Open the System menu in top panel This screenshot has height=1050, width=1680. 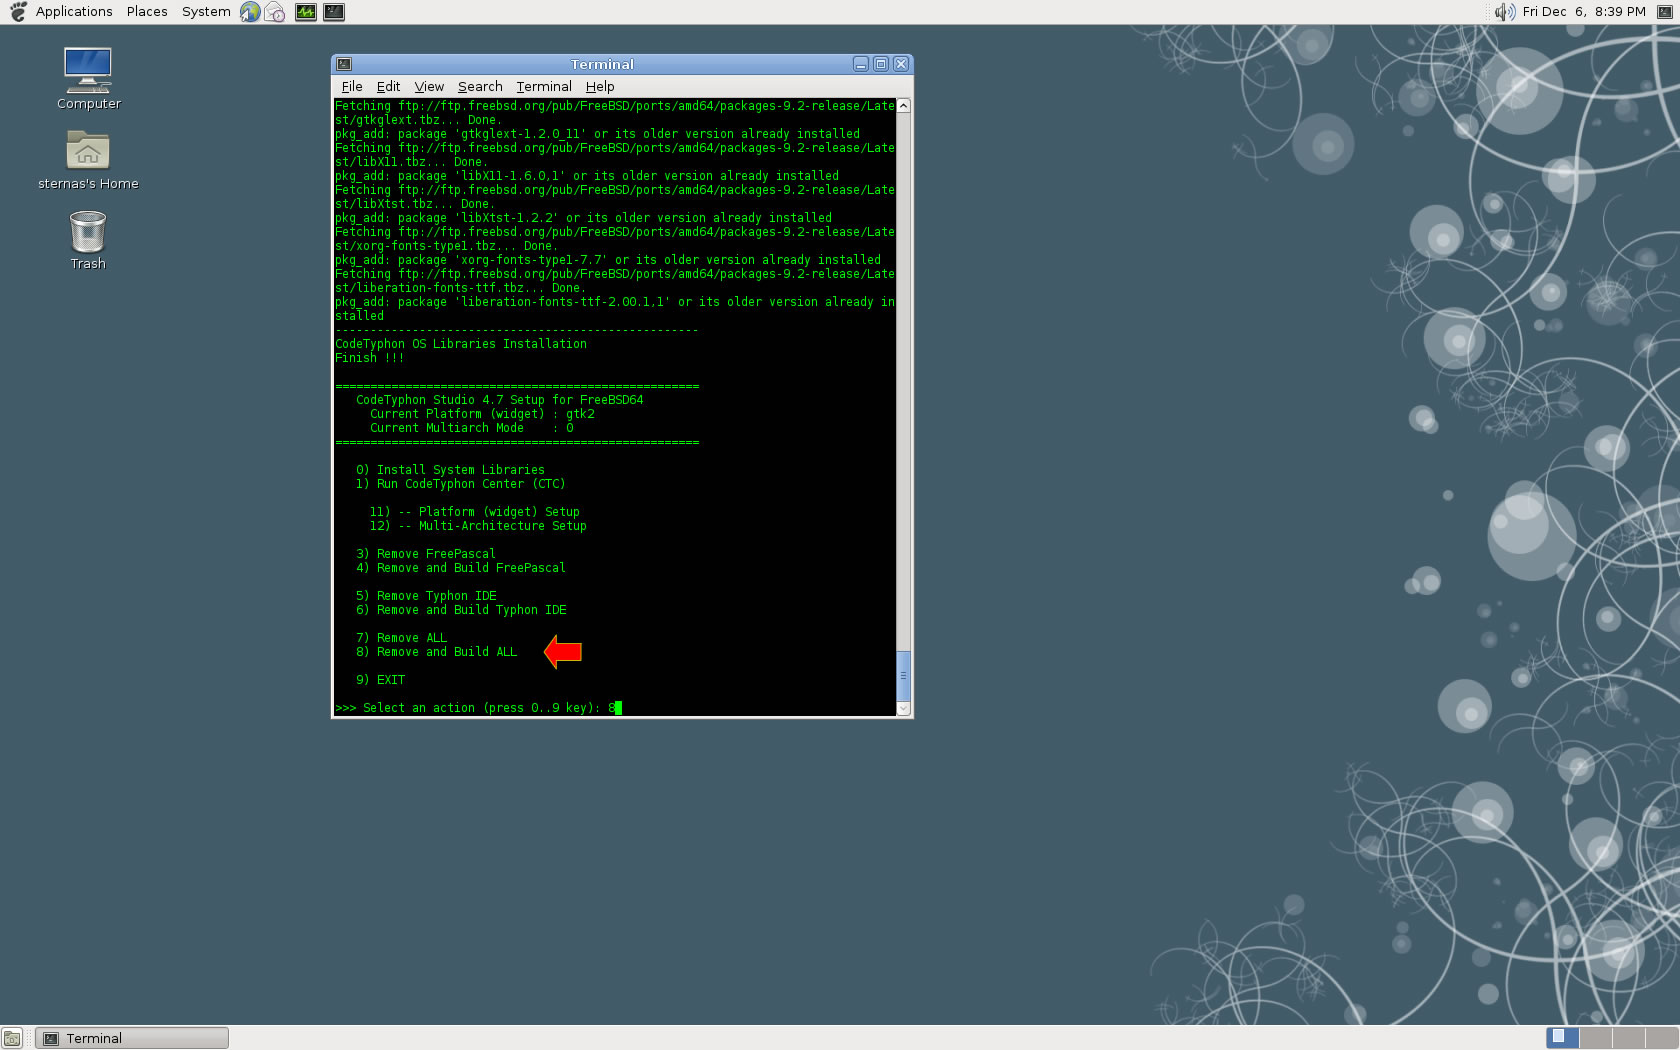point(206,12)
